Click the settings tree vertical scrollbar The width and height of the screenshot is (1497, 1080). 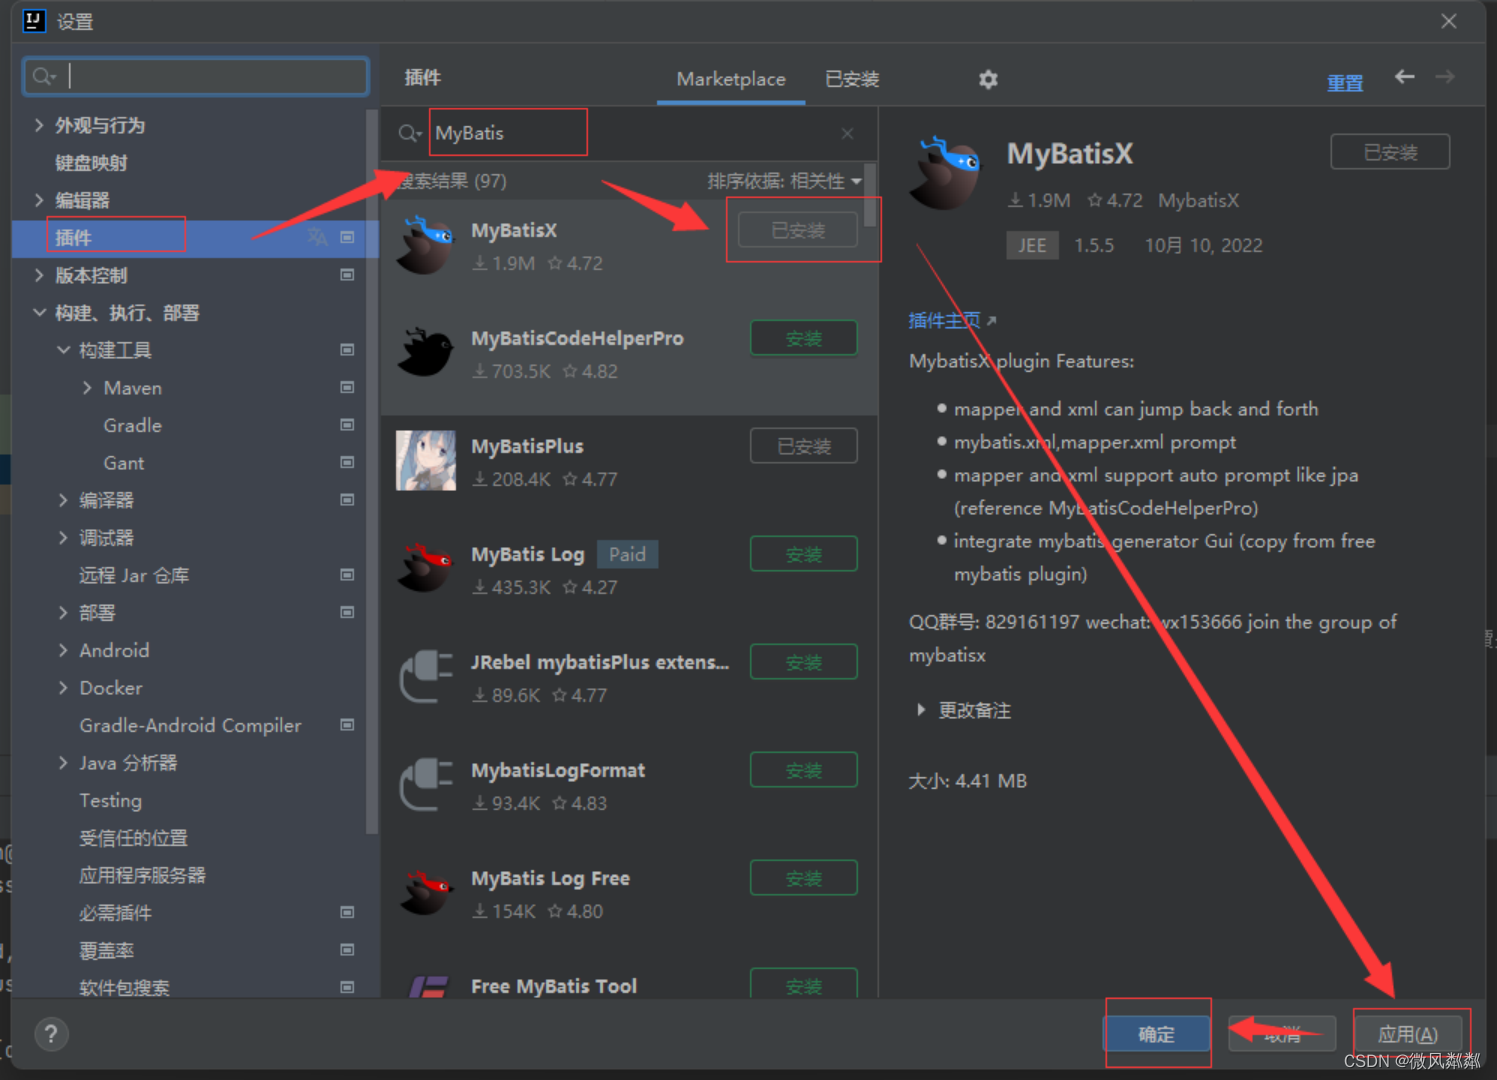[x=372, y=470]
